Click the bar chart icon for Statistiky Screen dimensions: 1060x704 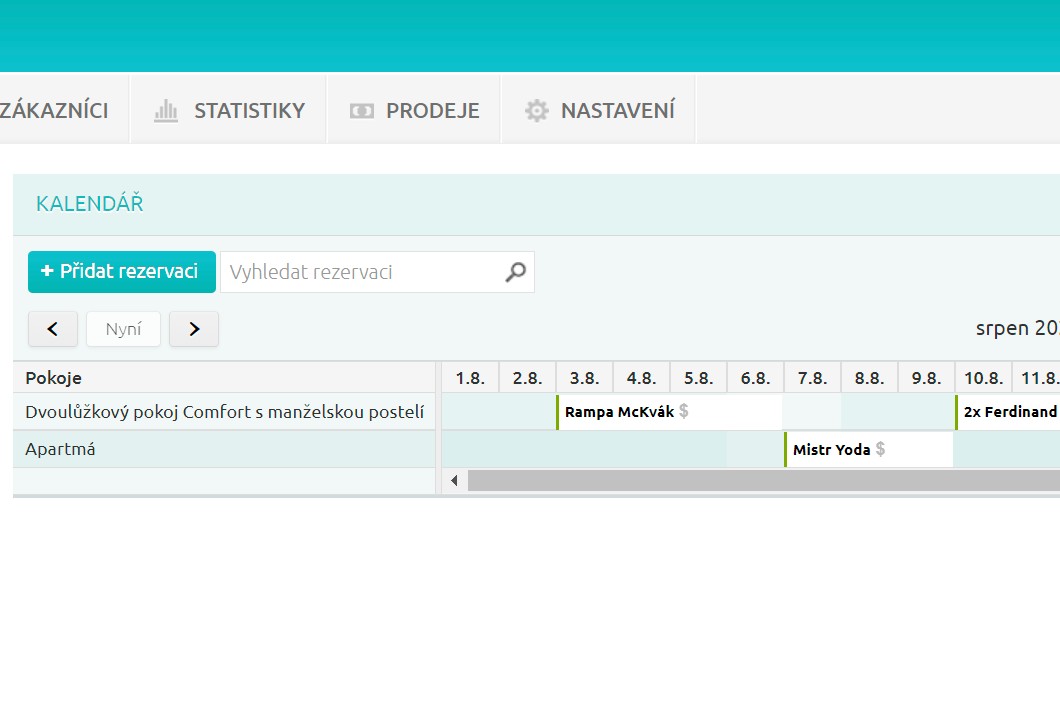point(166,110)
